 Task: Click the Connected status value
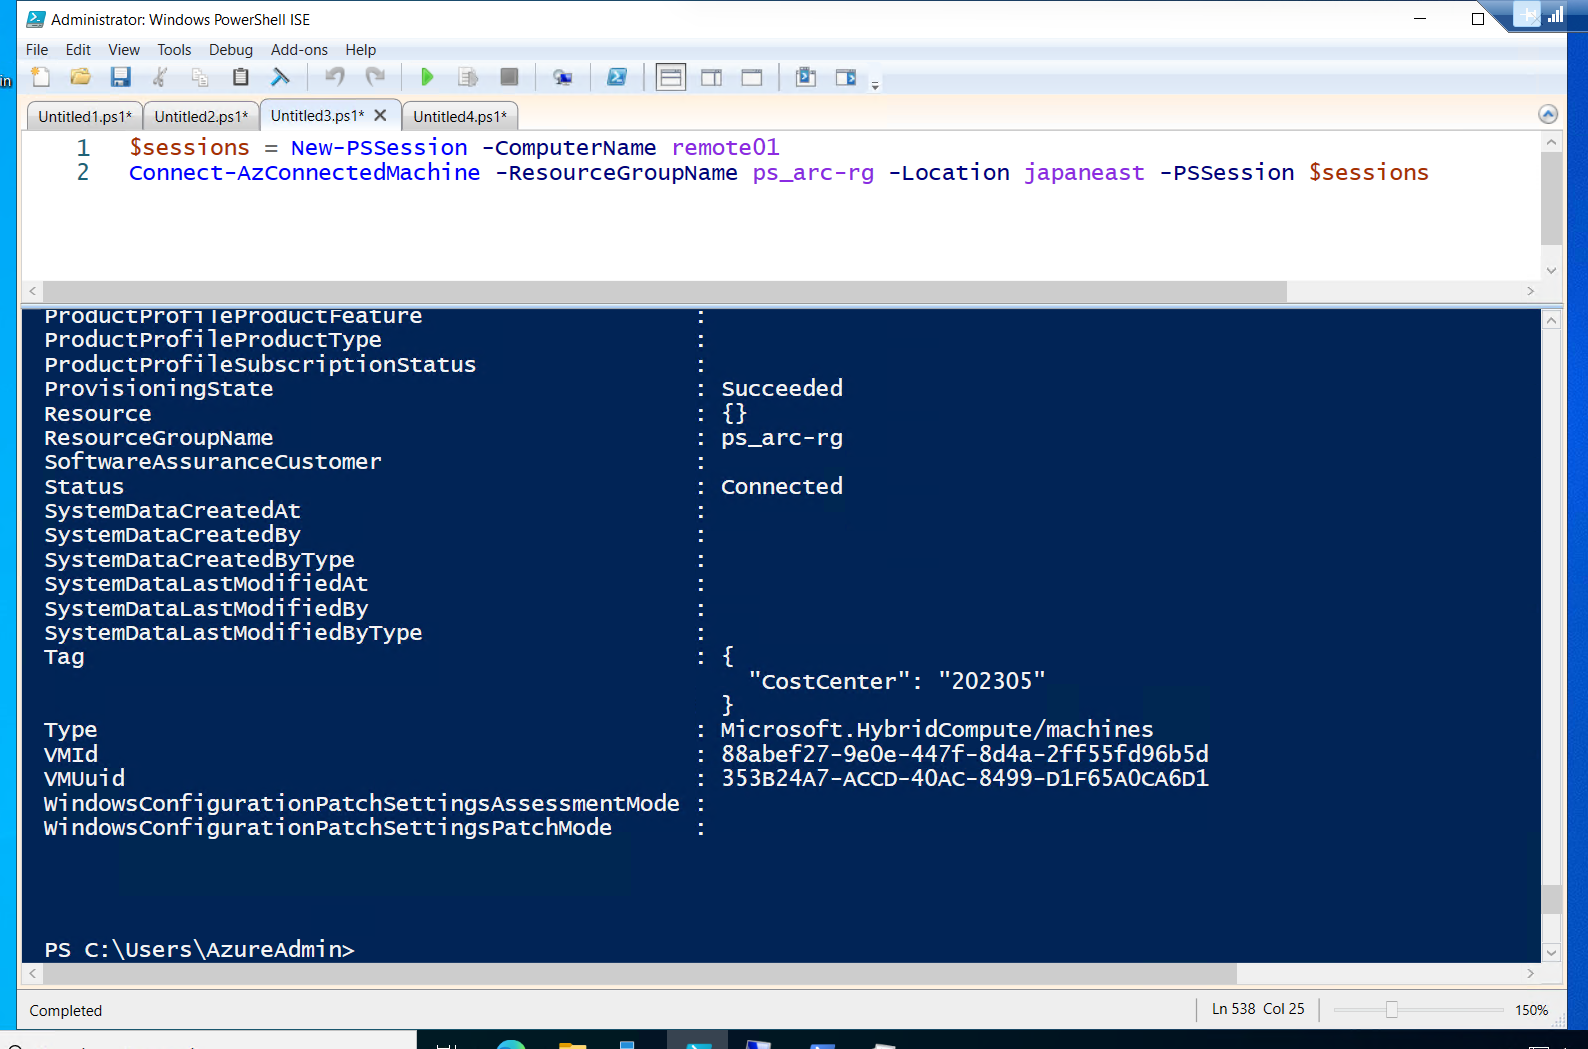[x=782, y=486]
